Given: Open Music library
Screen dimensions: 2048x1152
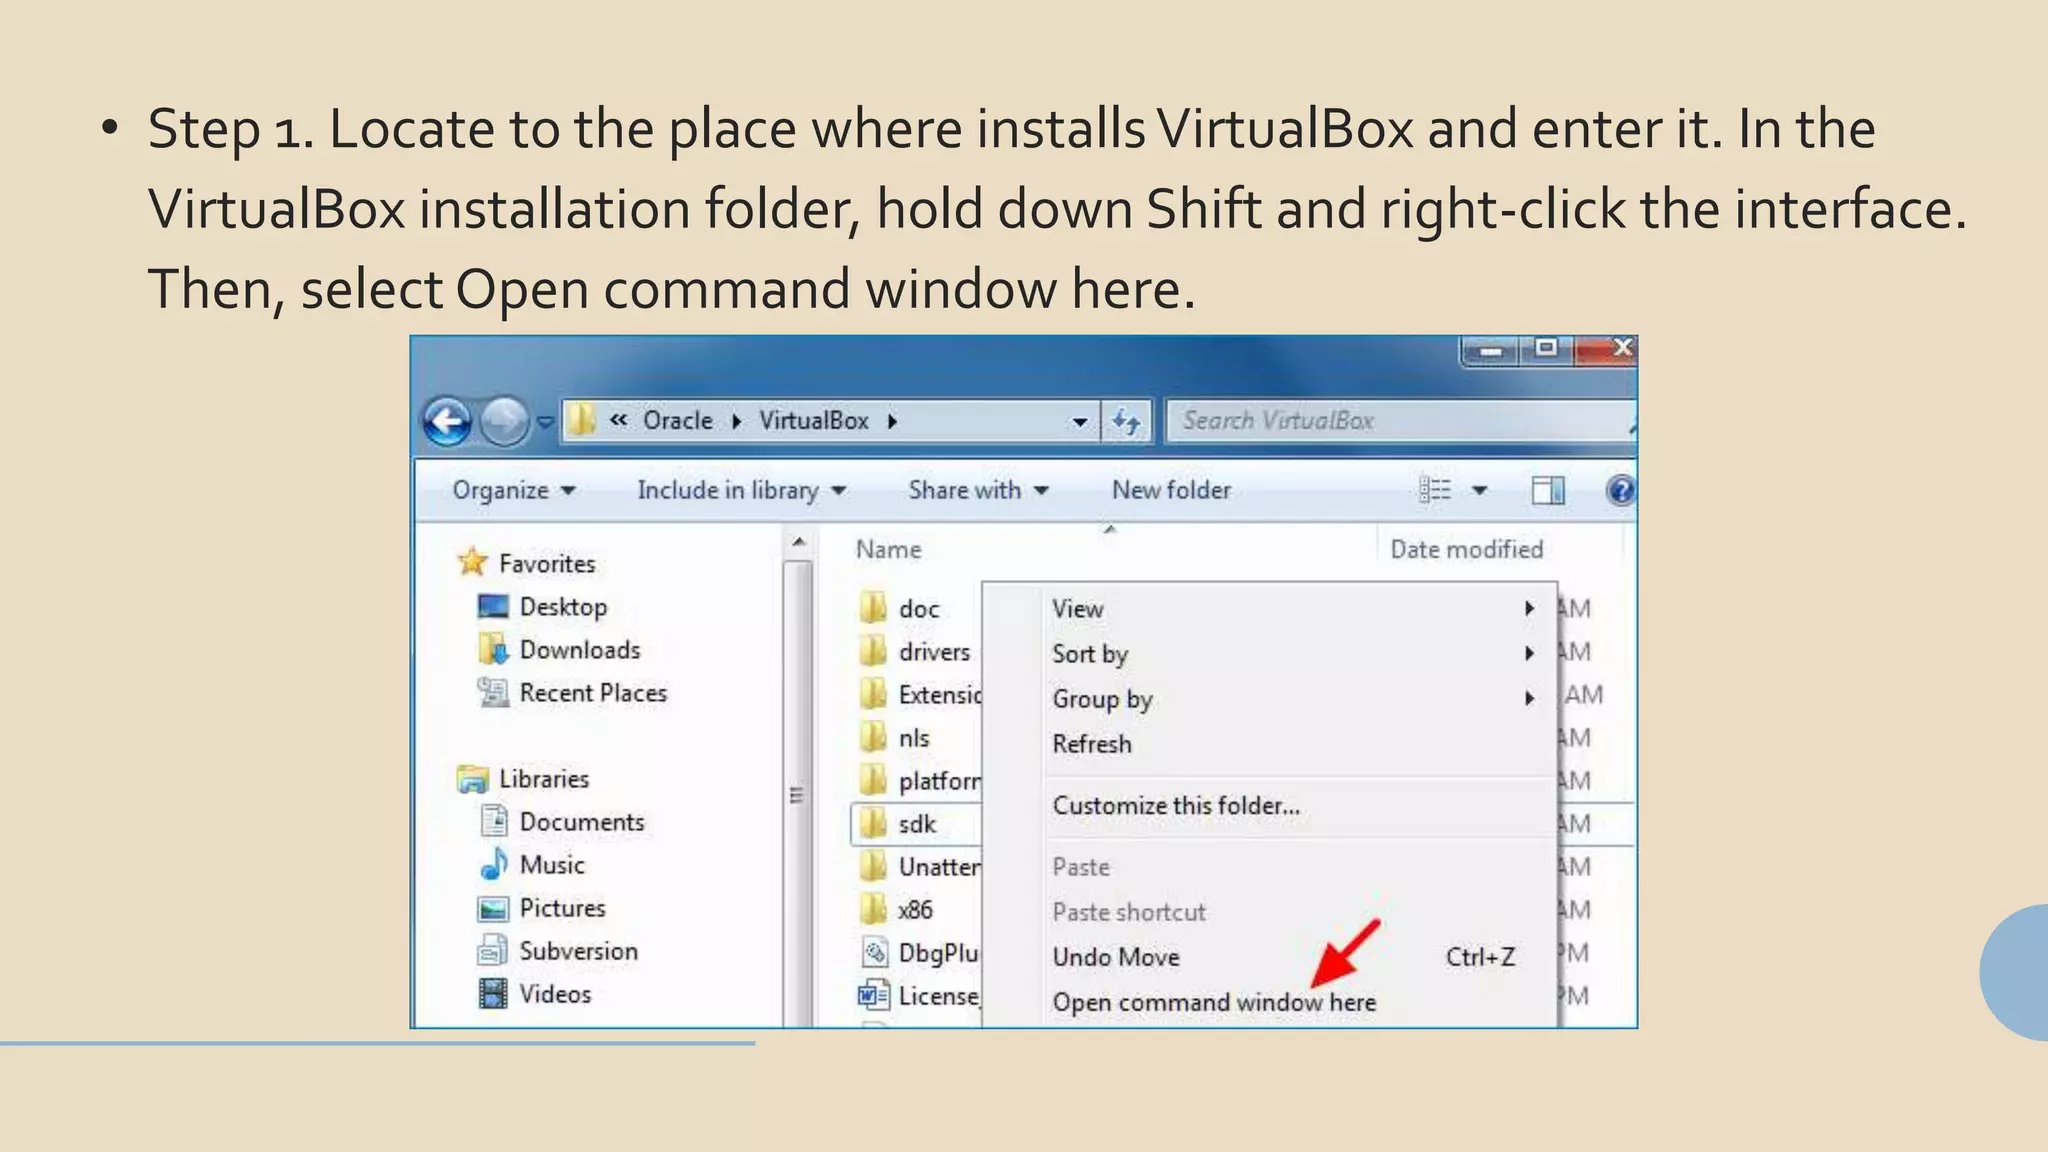Looking at the screenshot, I should (x=552, y=865).
